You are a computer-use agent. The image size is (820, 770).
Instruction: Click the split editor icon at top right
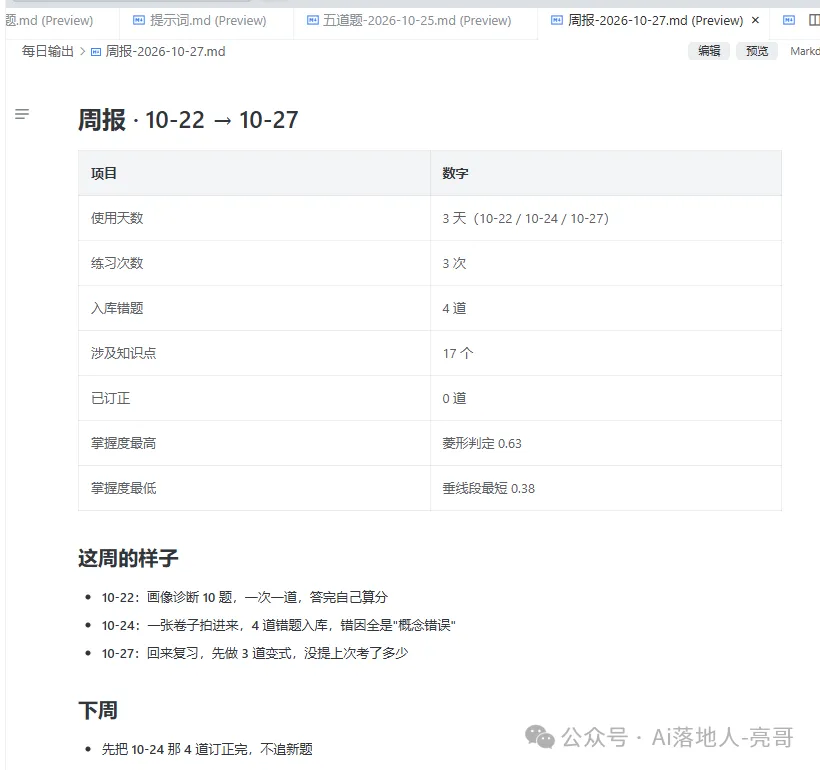point(814,20)
